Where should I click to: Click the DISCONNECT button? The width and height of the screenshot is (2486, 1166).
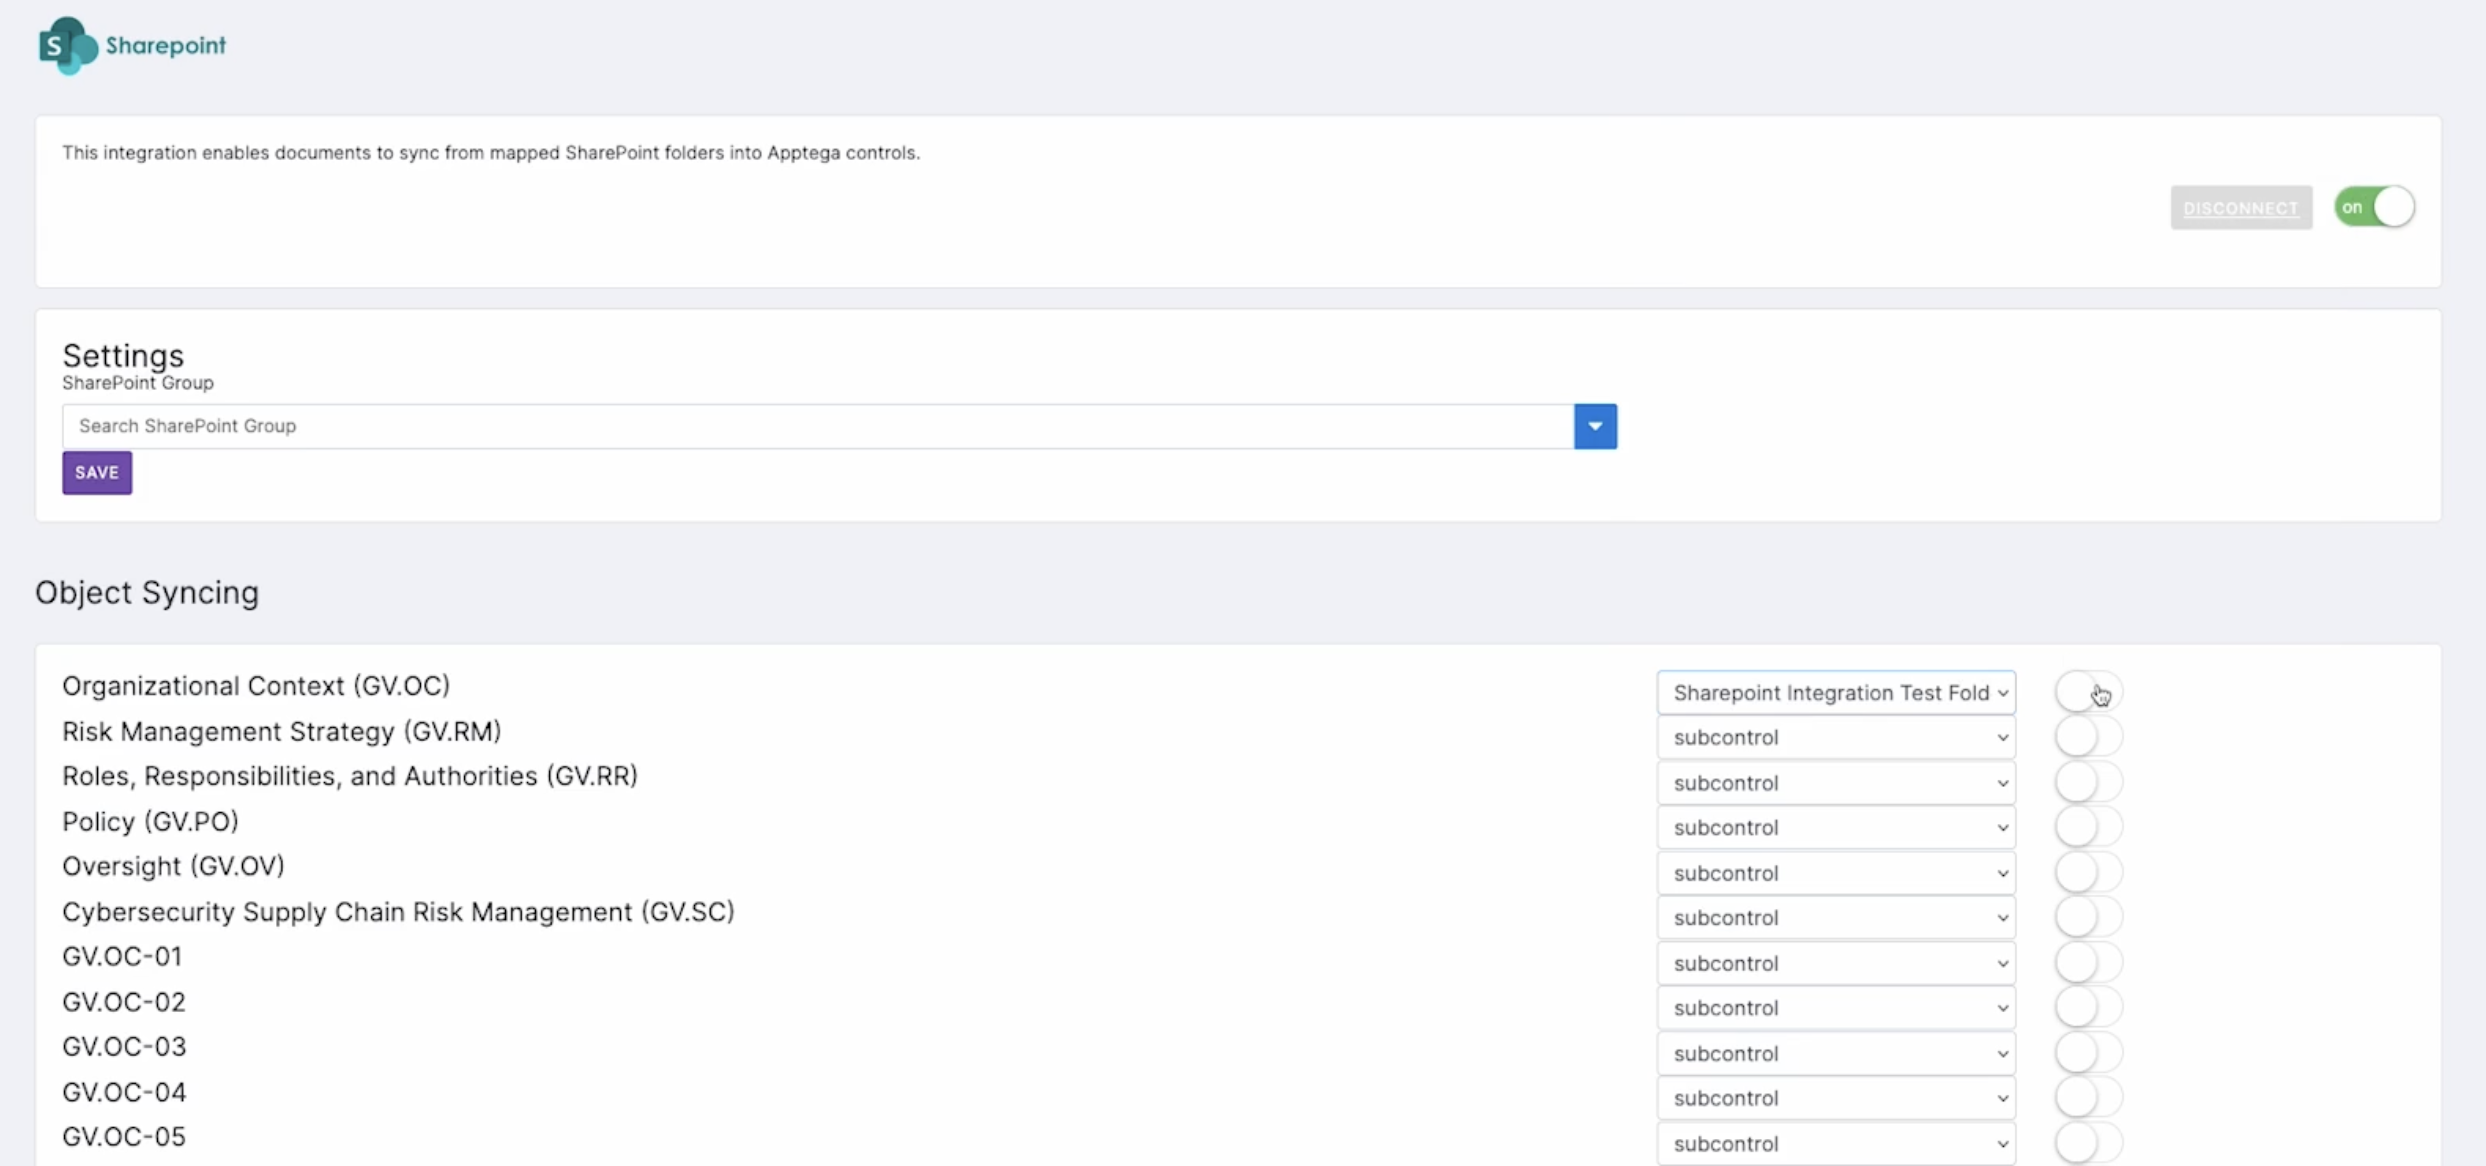pos(2240,207)
